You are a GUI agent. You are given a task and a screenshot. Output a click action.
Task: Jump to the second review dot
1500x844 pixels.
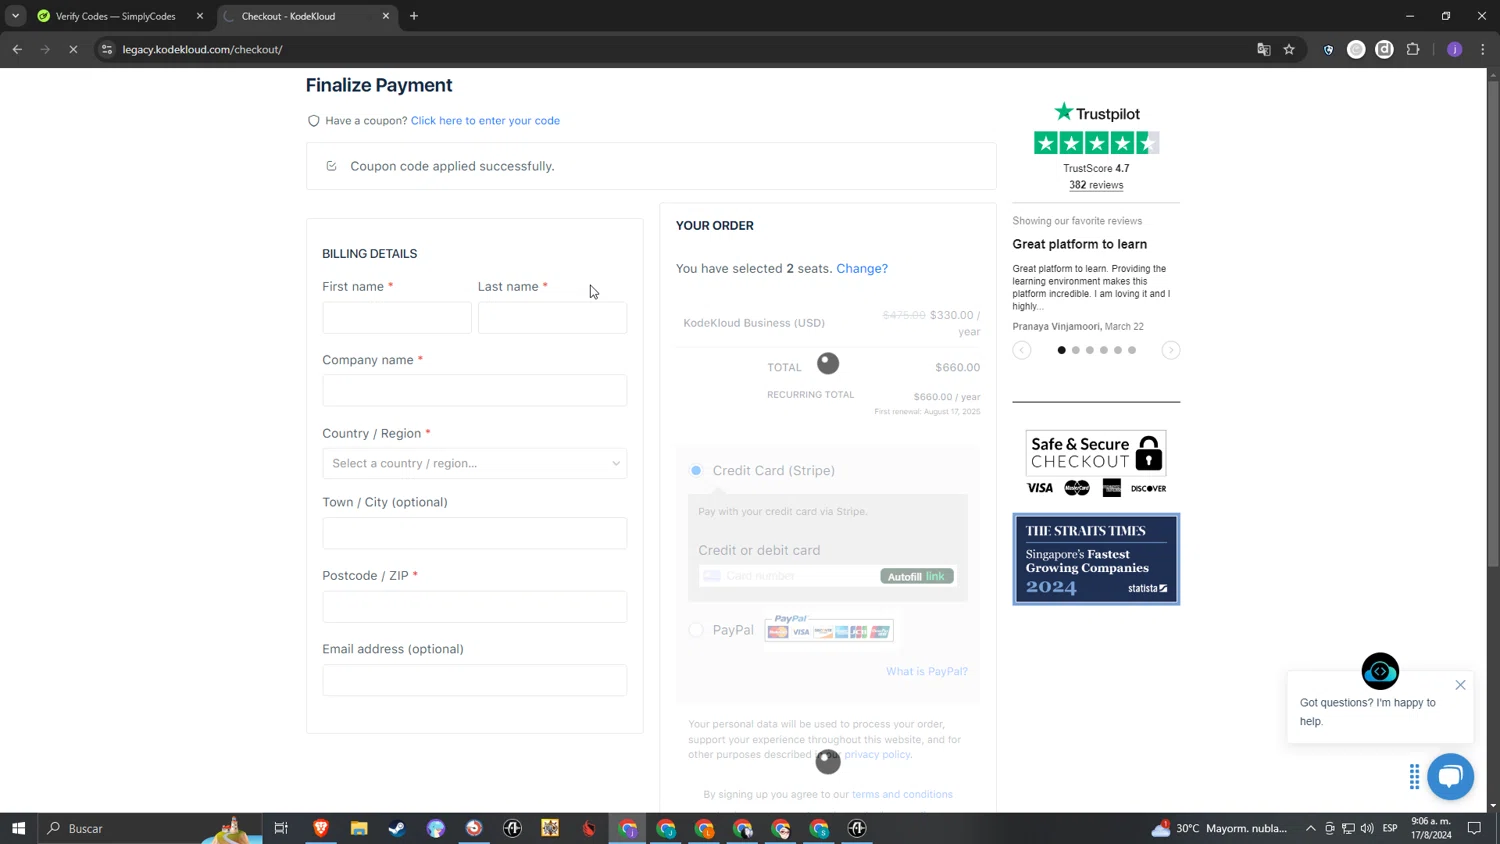[x=1076, y=350]
